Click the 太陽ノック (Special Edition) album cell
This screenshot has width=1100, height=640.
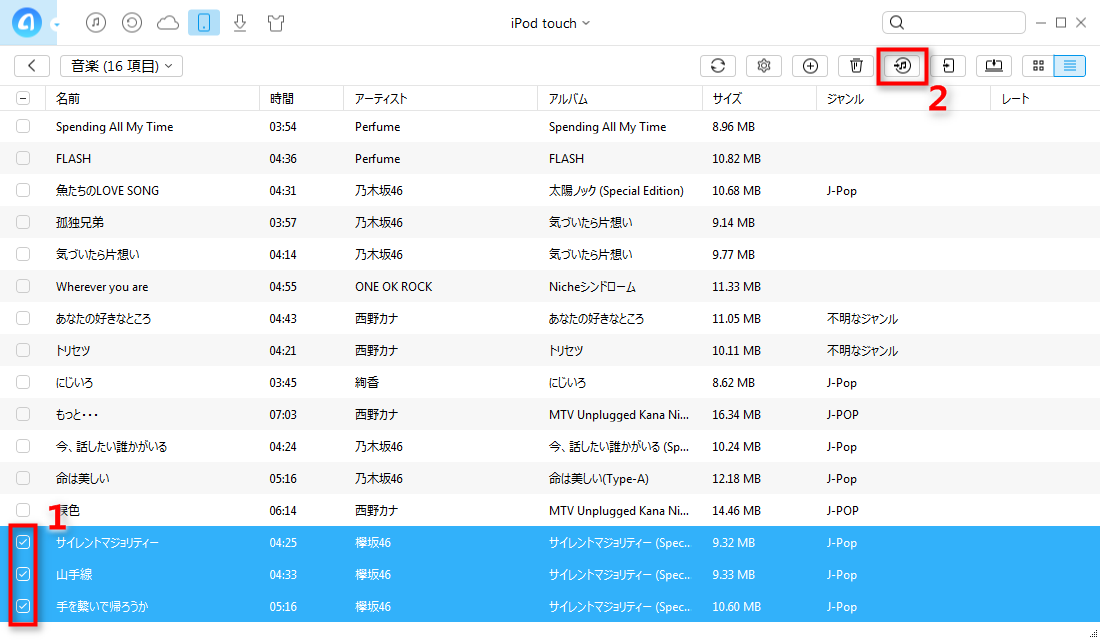point(616,190)
